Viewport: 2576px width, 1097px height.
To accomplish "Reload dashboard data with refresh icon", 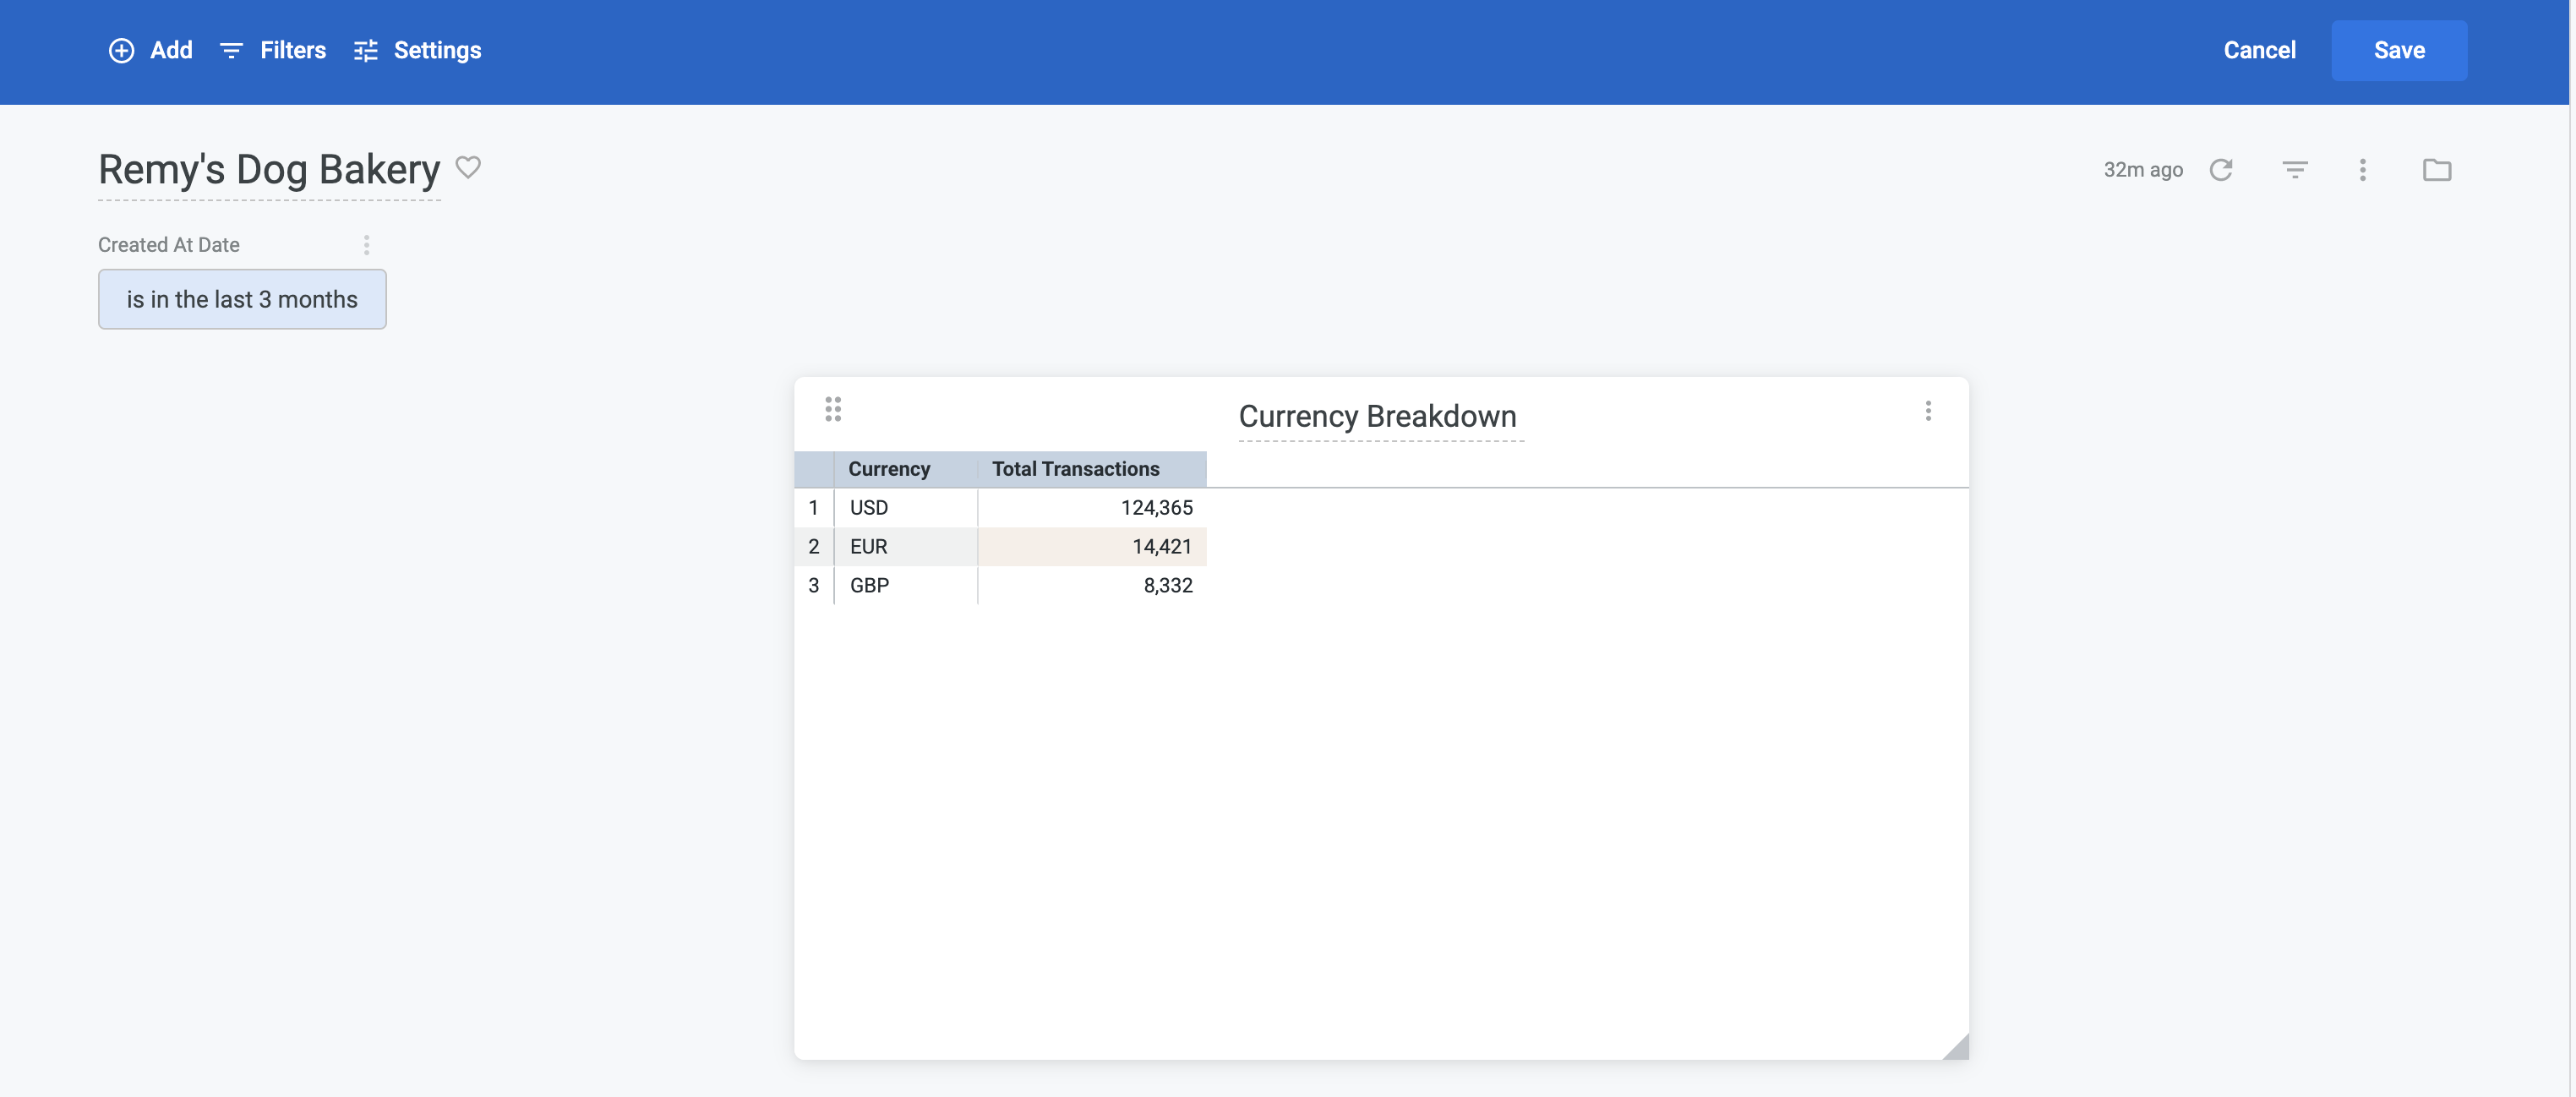I will coord(2220,170).
